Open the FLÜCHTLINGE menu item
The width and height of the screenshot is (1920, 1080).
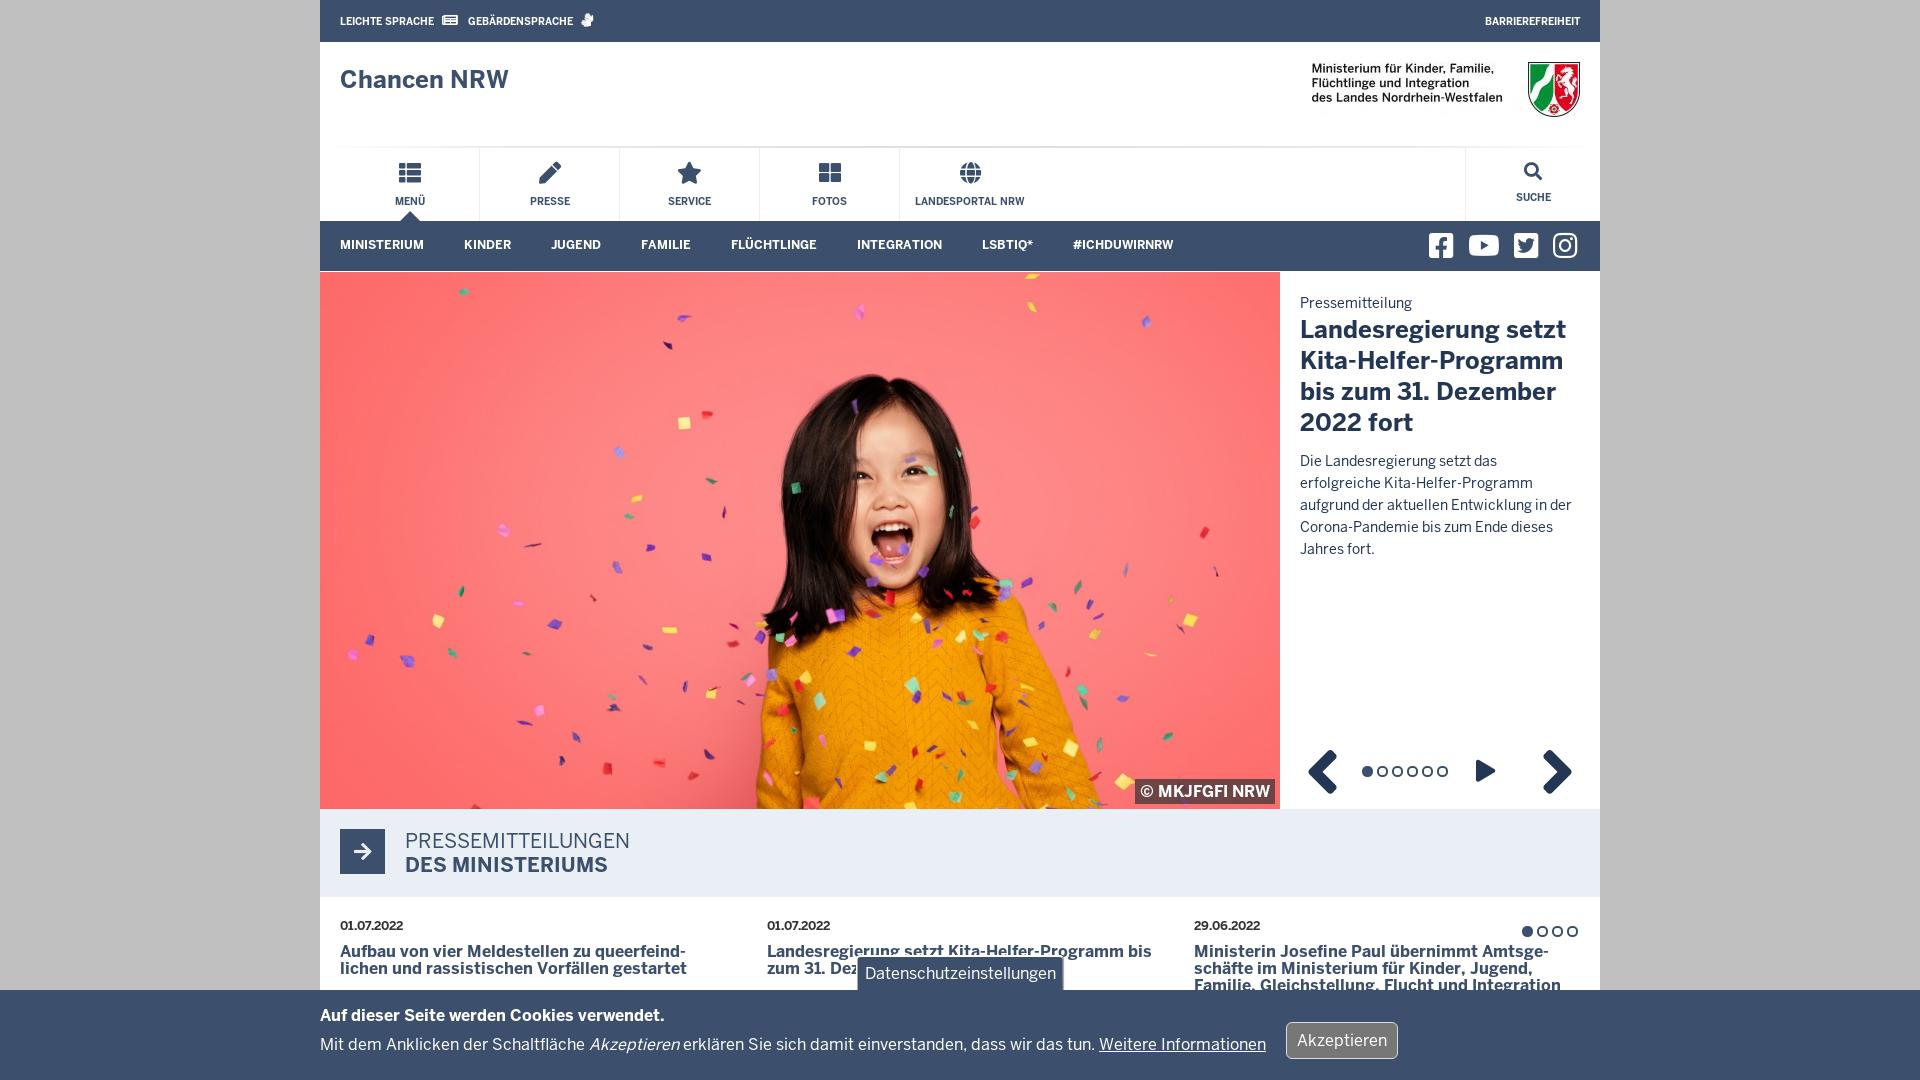(773, 245)
